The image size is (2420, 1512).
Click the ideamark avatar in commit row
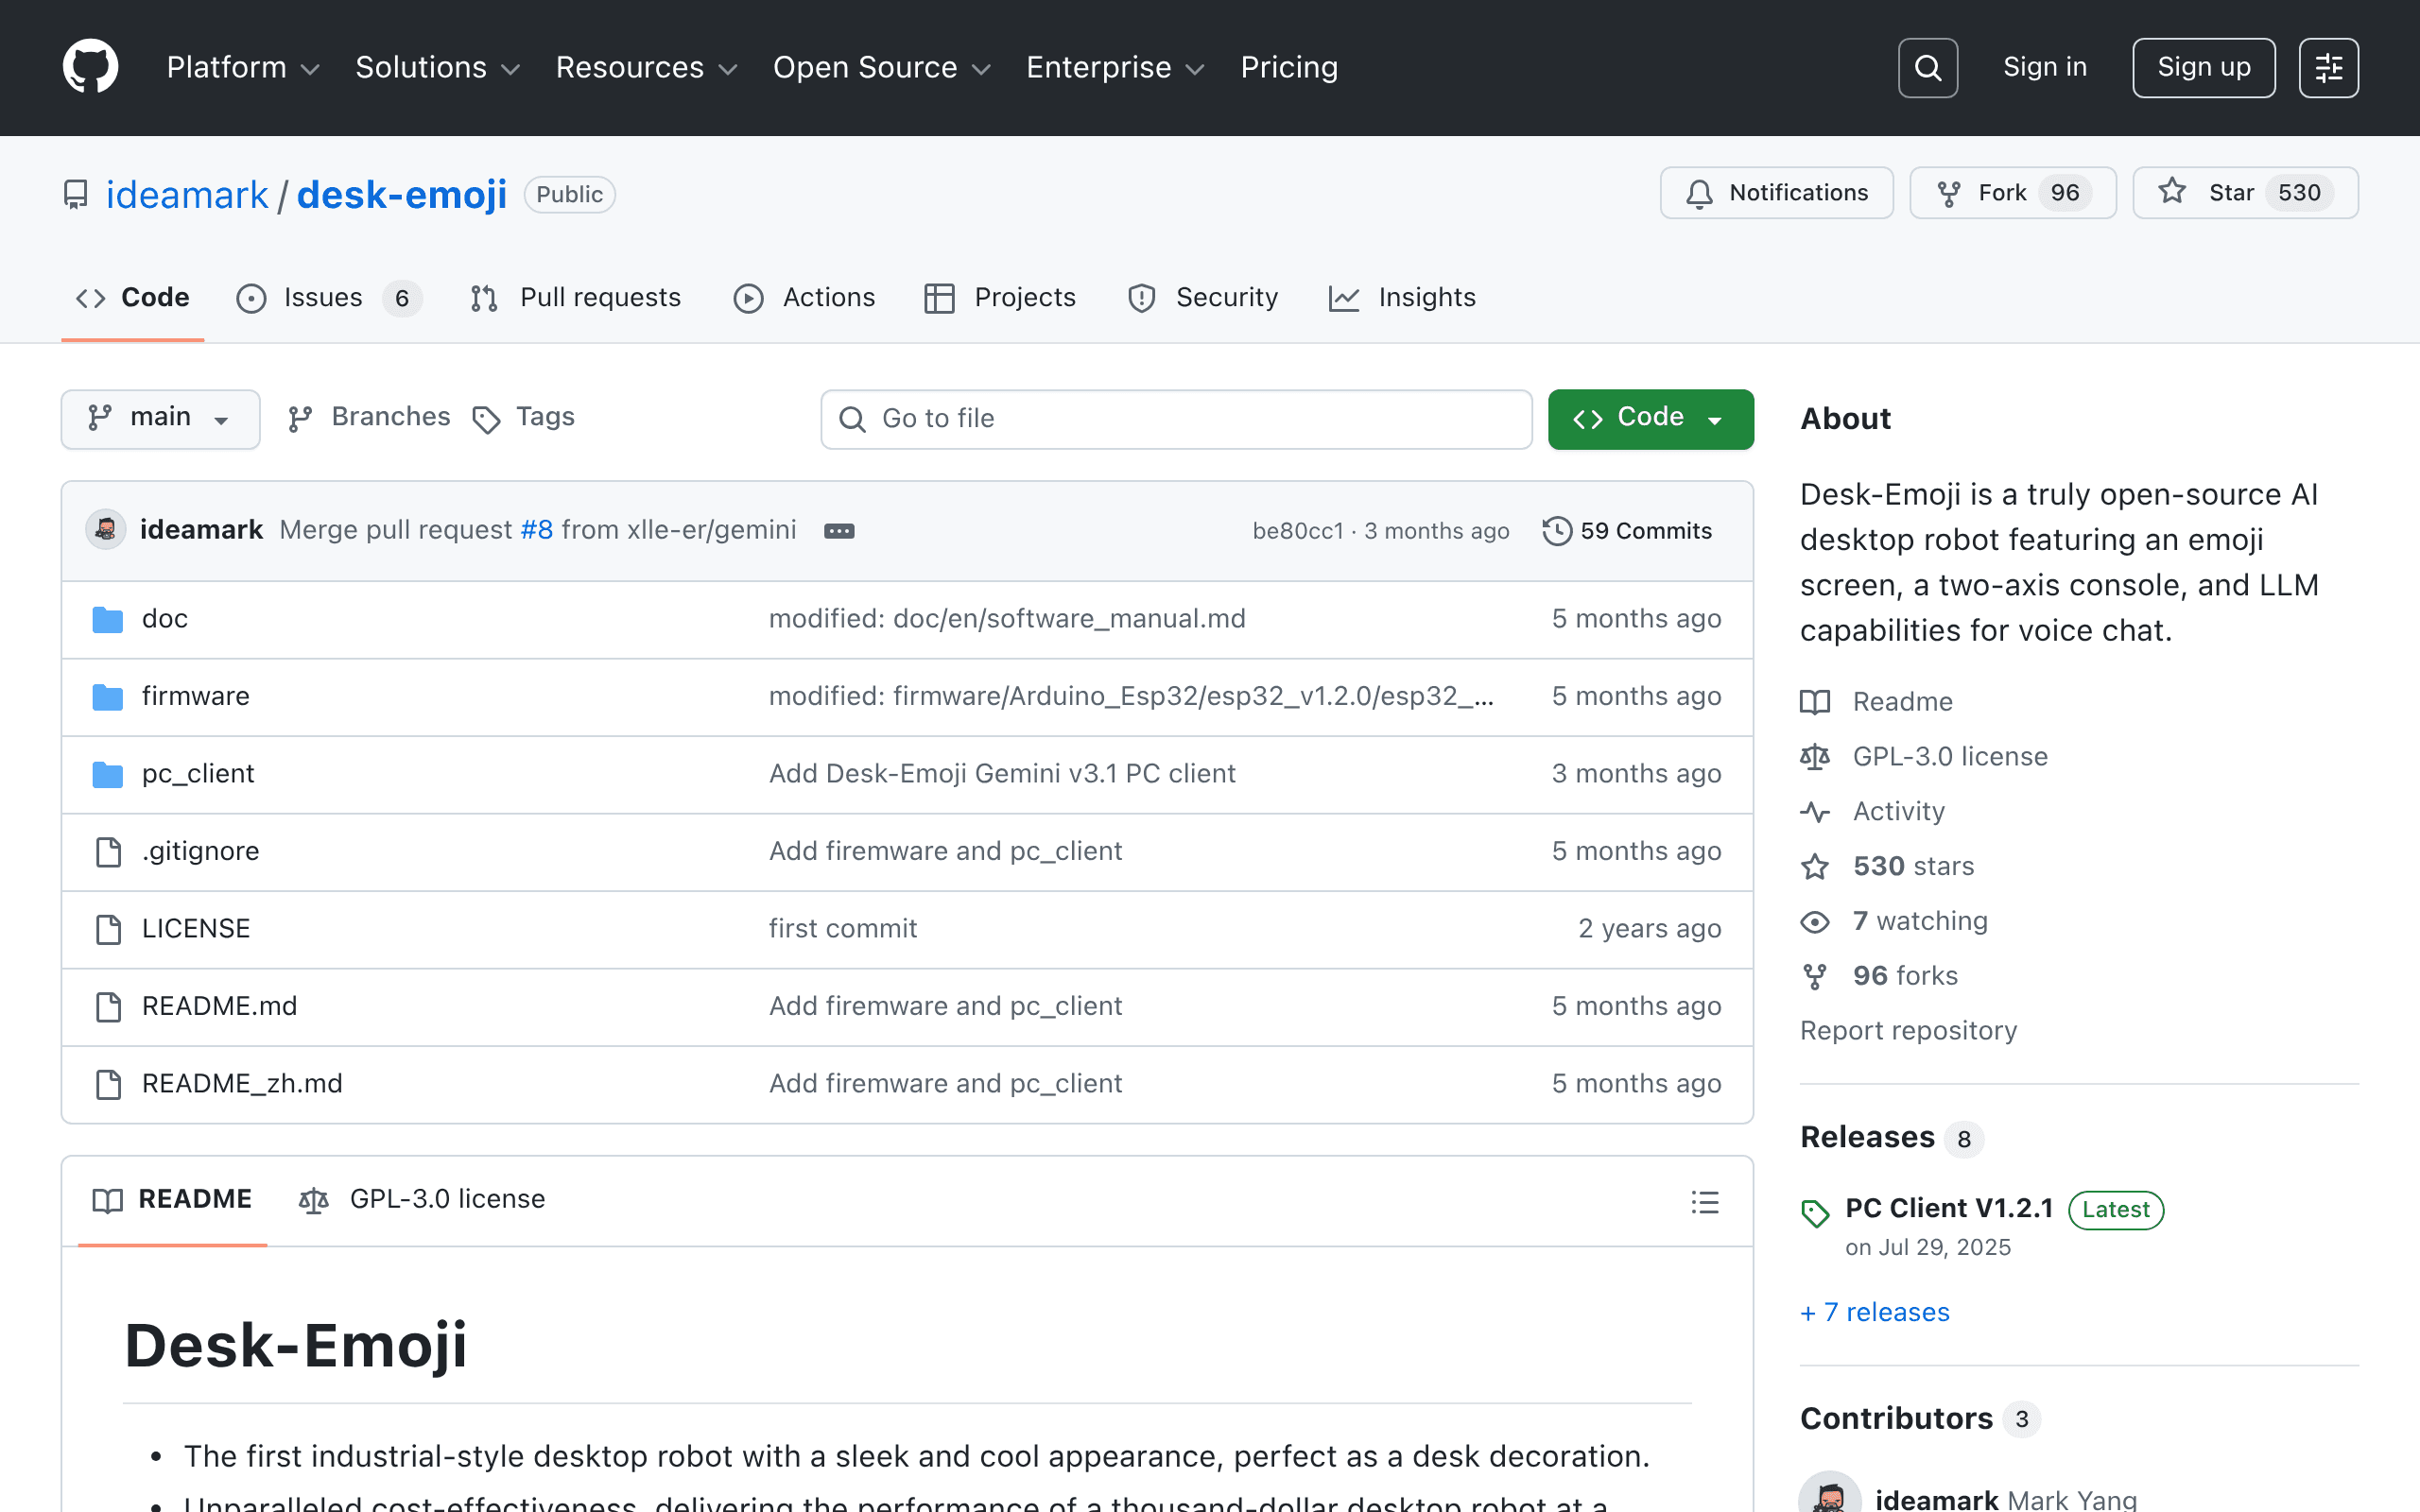pyautogui.click(x=106, y=530)
